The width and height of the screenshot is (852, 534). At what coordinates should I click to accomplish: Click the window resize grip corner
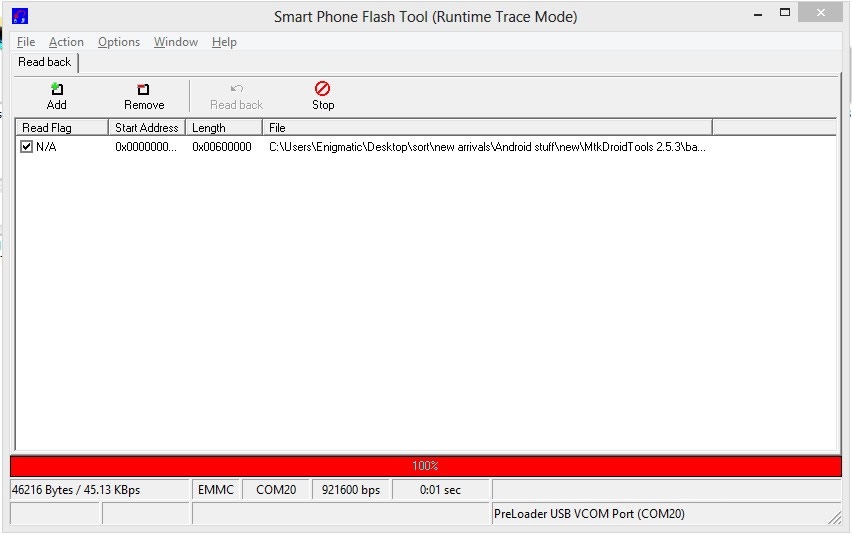[x=835, y=518]
